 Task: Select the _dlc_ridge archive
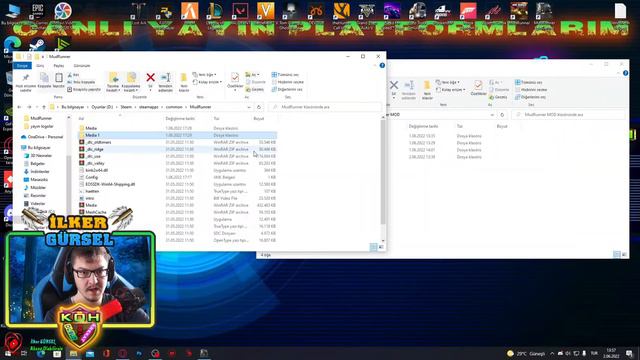178,149
